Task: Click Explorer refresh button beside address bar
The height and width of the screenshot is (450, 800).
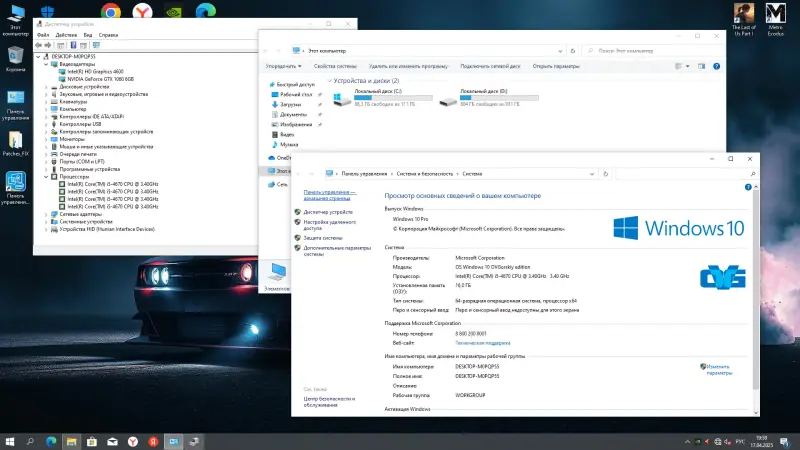Action: click(572, 51)
